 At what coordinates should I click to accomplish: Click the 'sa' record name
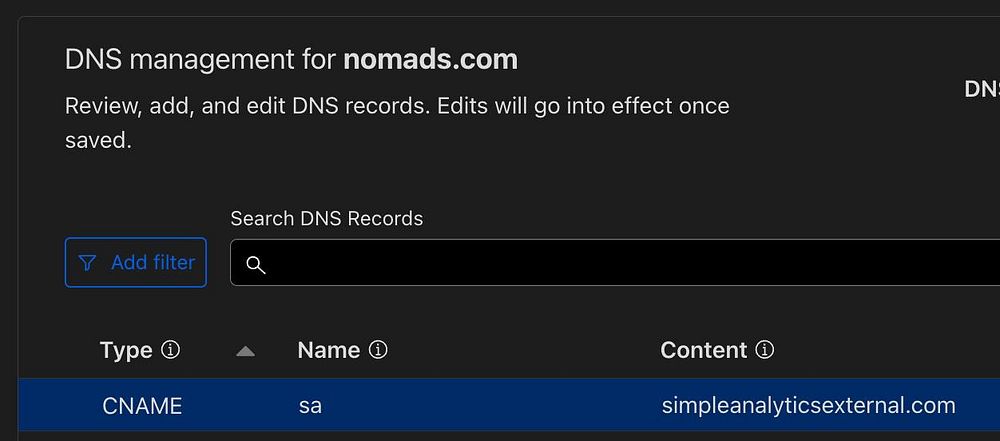coord(310,406)
